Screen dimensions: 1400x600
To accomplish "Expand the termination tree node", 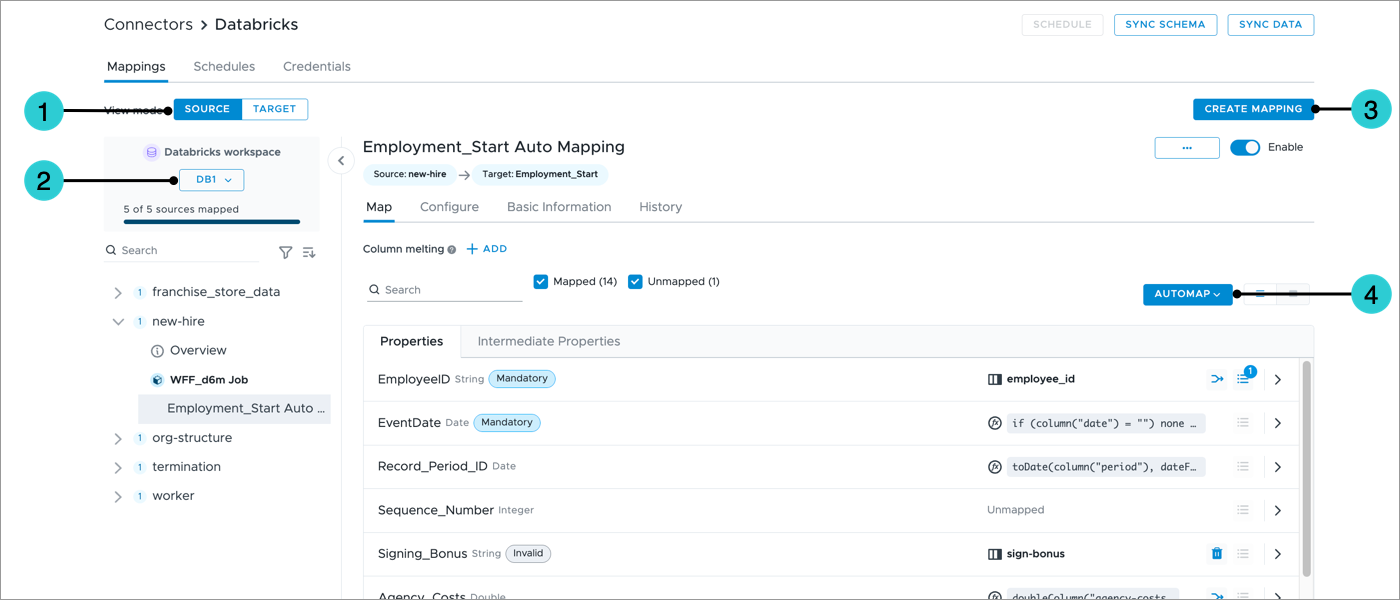I will (118, 468).
